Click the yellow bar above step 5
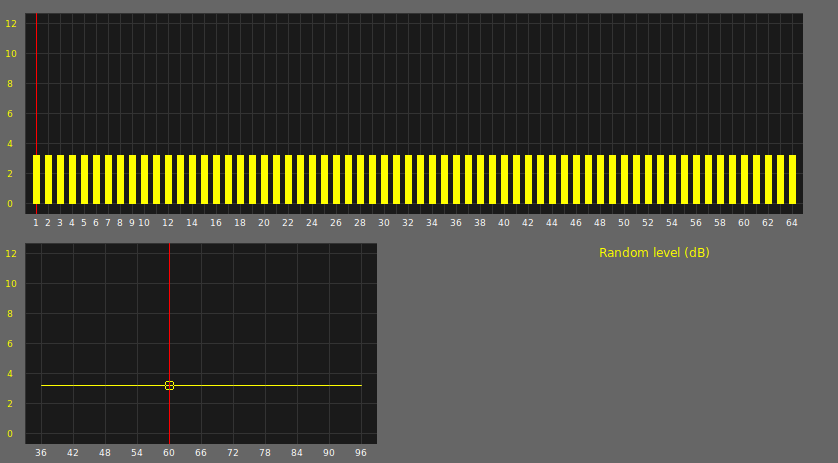This screenshot has width=838, height=463. pyautogui.click(x=84, y=180)
